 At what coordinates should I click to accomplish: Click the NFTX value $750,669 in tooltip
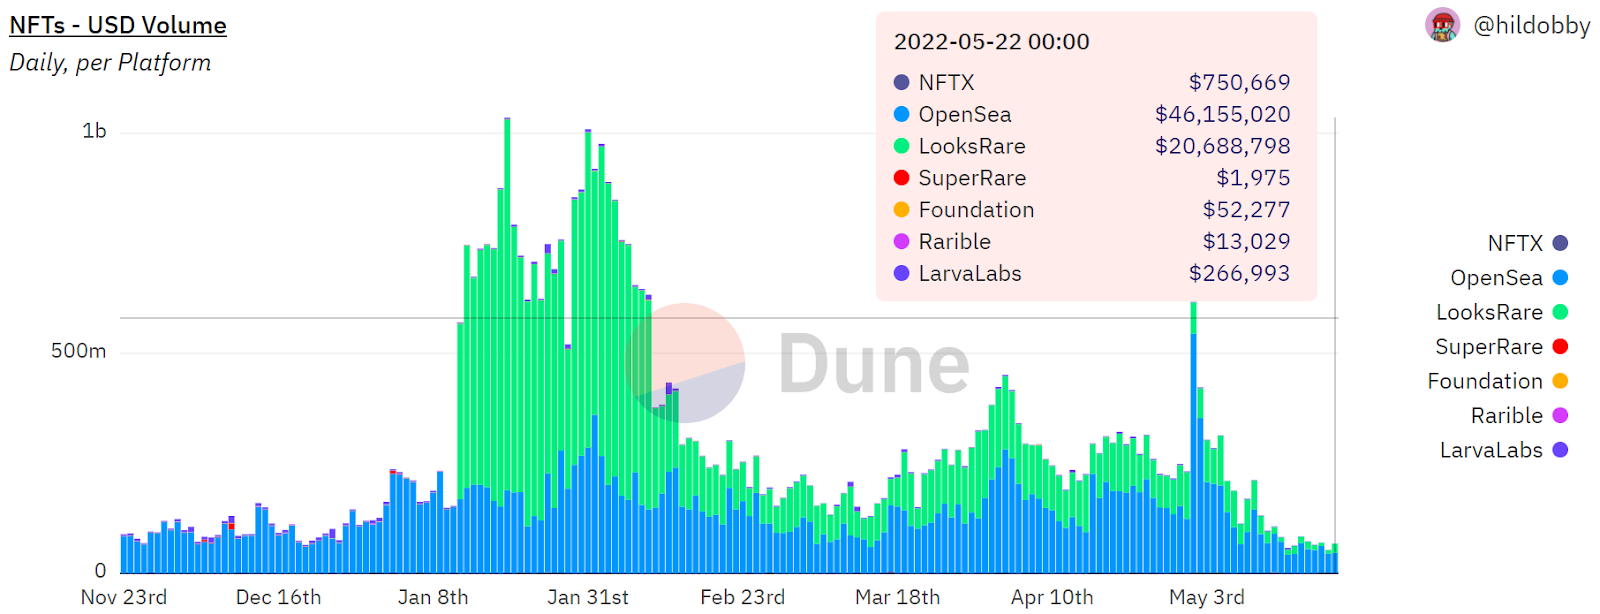coord(1239,82)
